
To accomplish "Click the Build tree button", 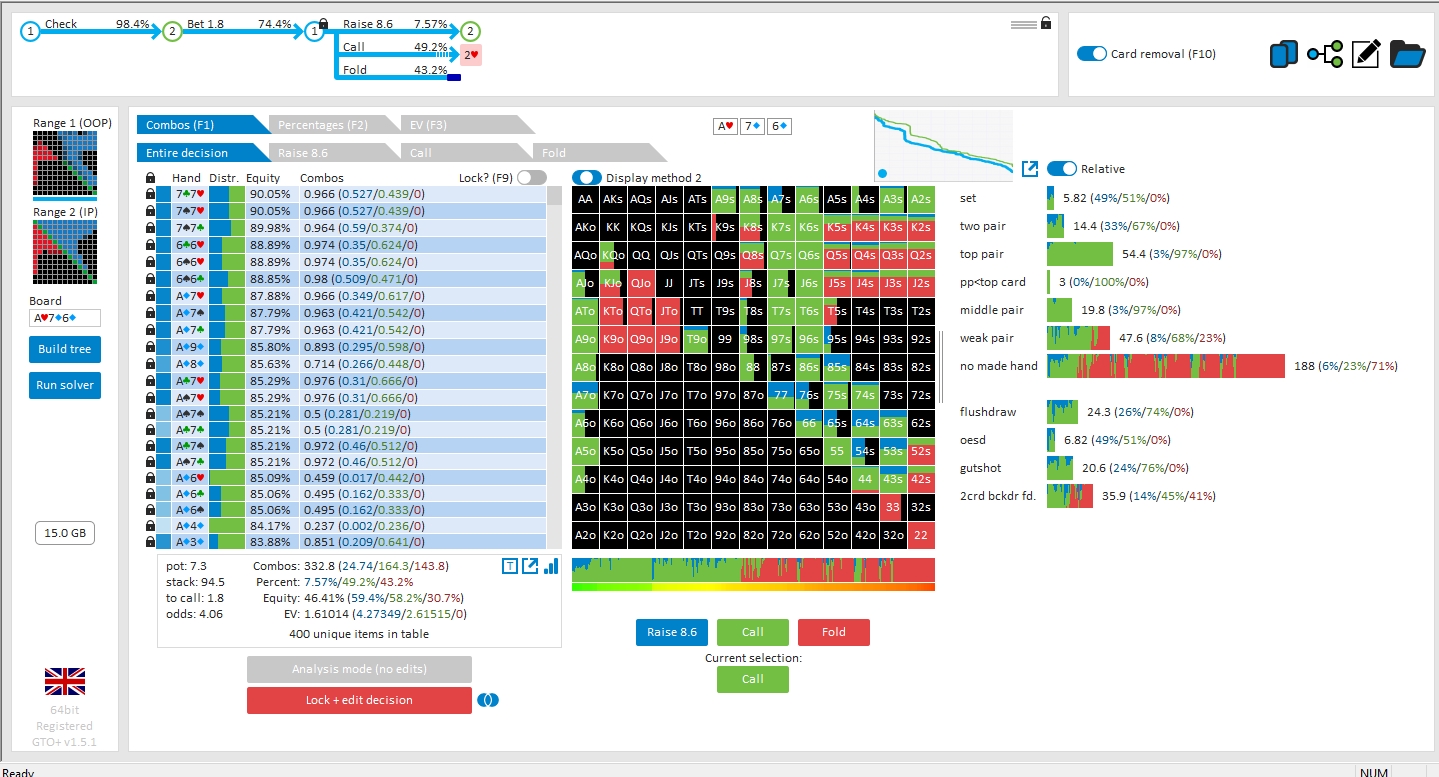I will pyautogui.click(x=65, y=349).
